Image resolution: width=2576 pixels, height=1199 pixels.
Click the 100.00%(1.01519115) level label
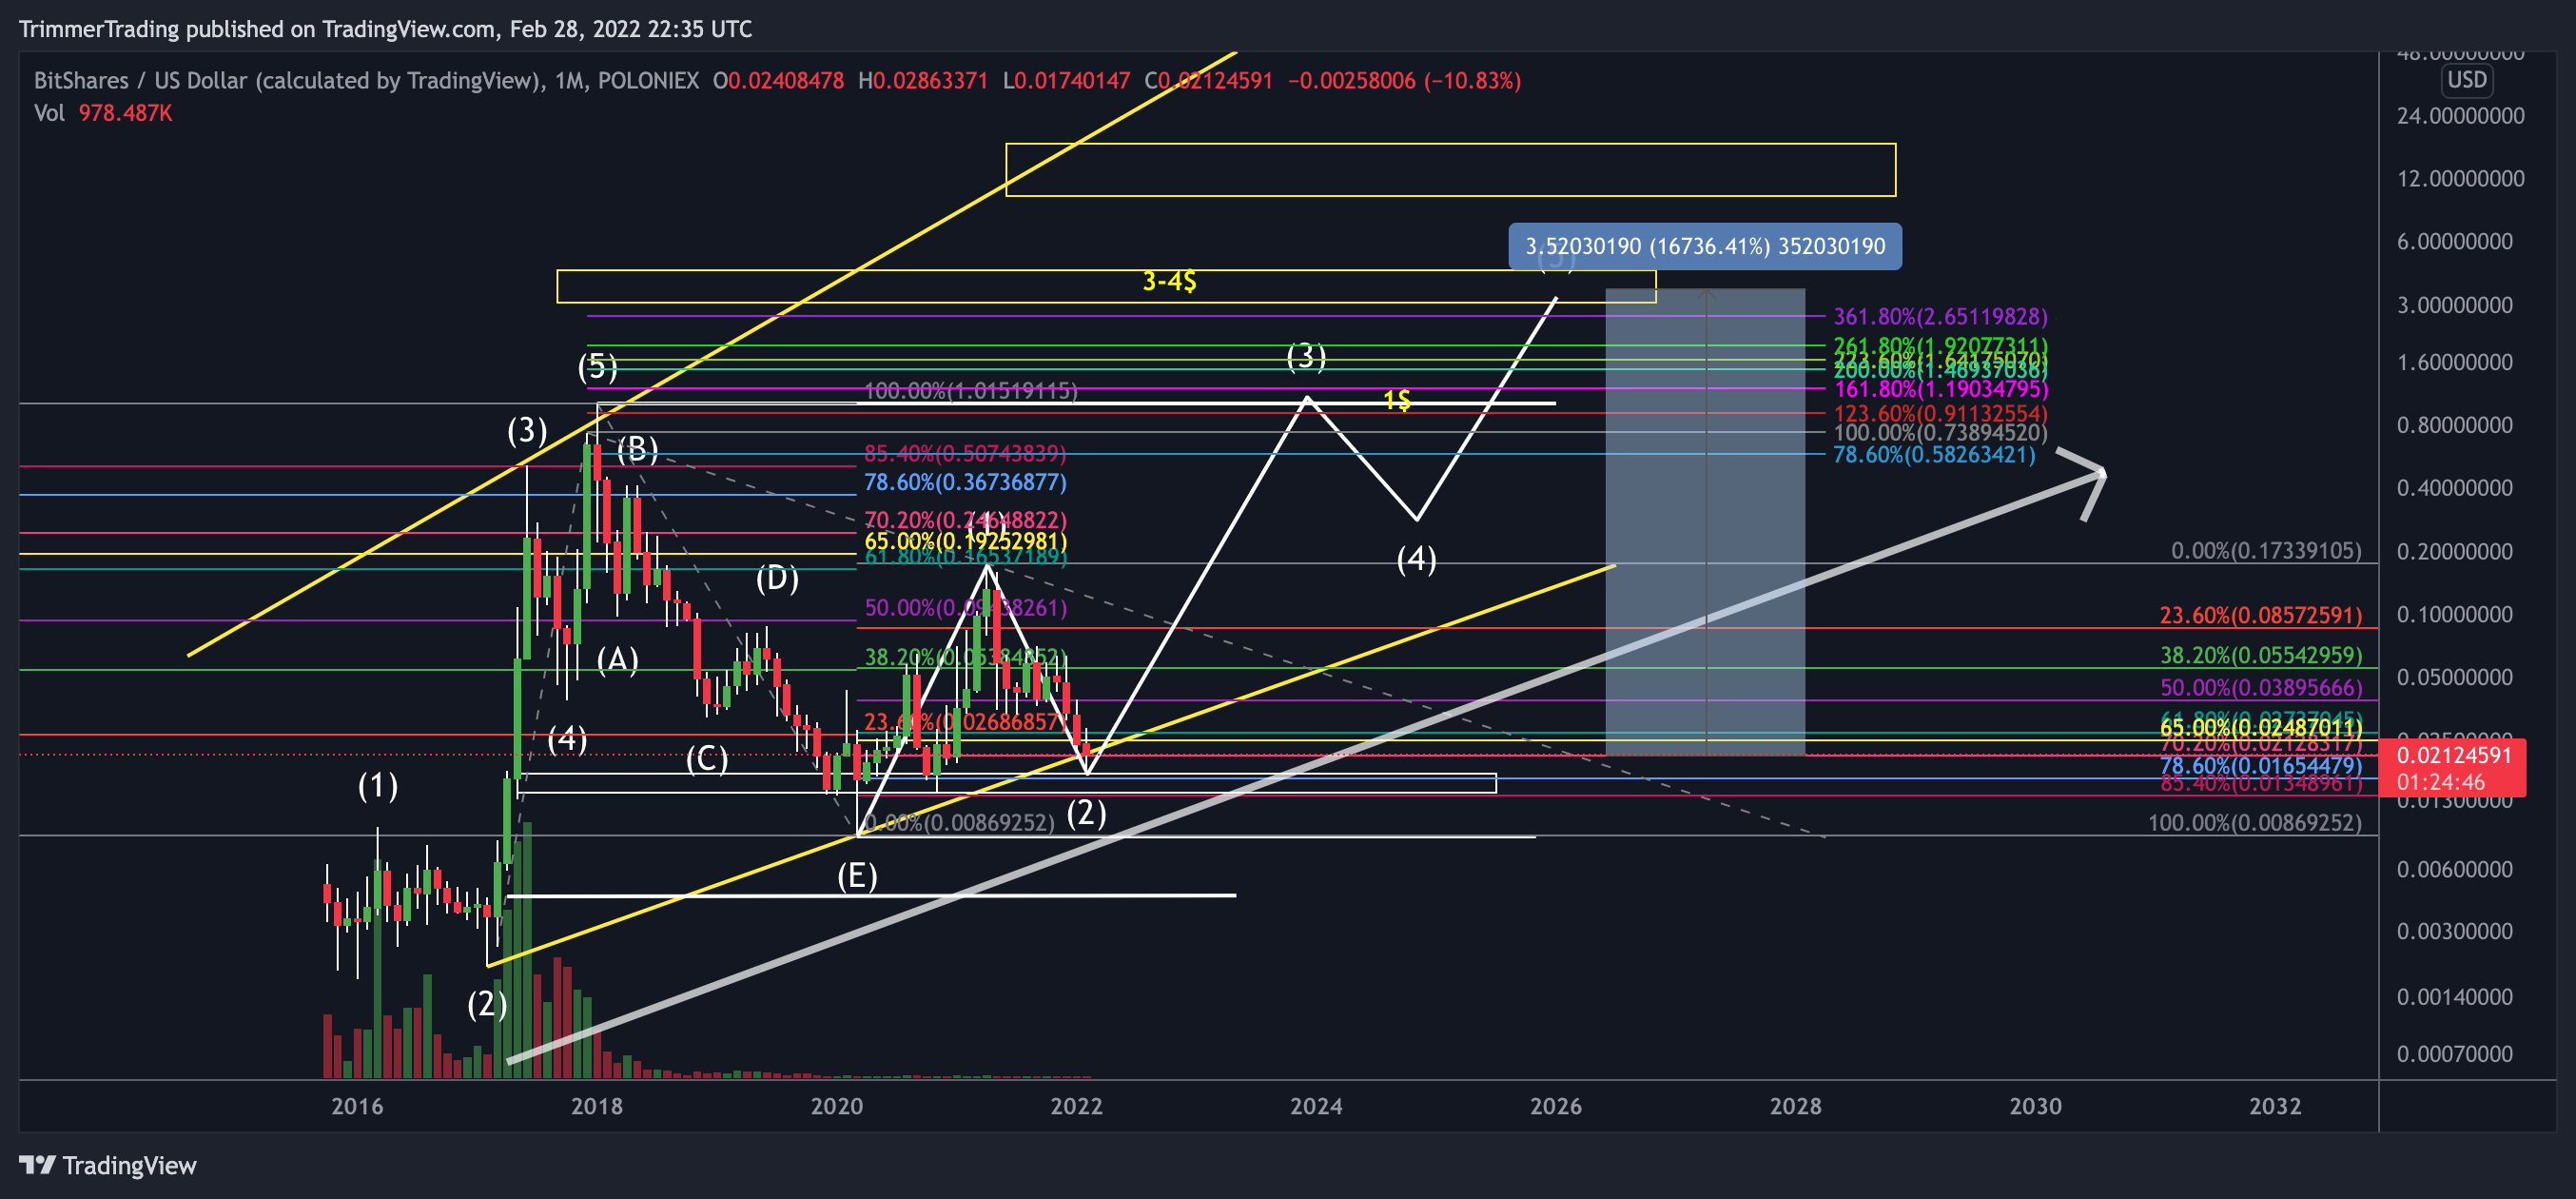pos(970,391)
